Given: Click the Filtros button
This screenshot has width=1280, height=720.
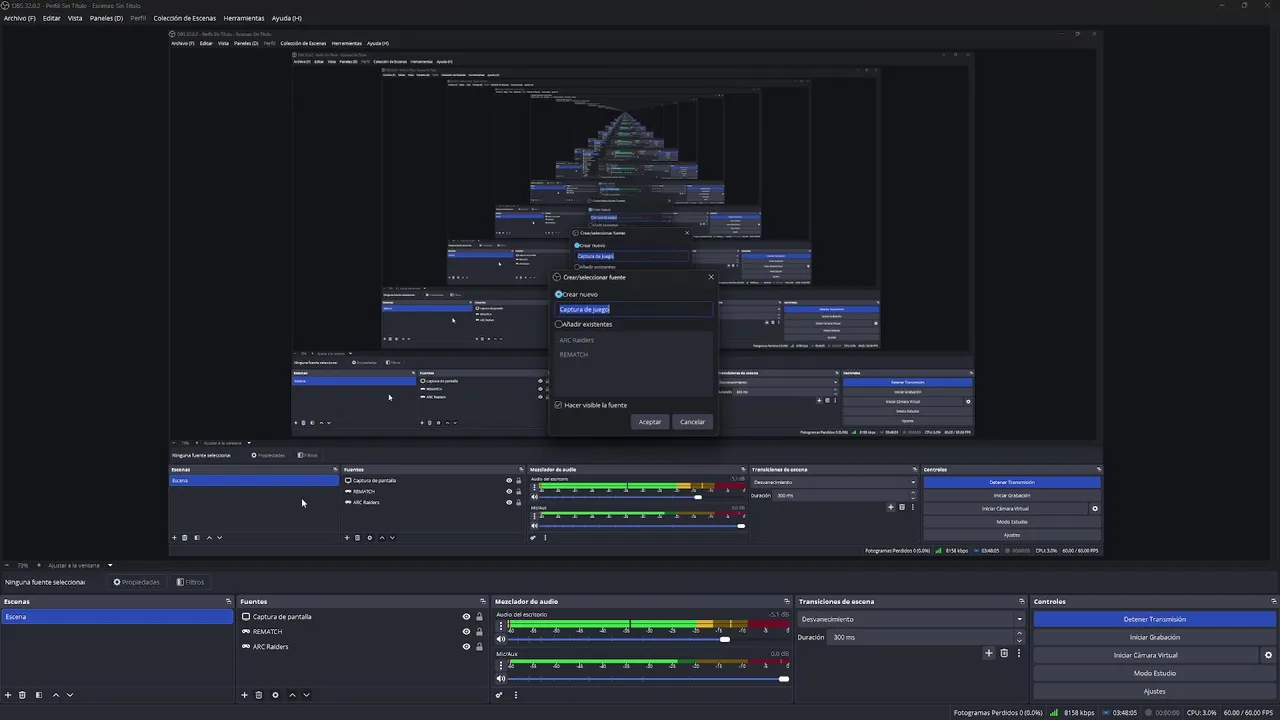Looking at the screenshot, I should tap(190, 582).
